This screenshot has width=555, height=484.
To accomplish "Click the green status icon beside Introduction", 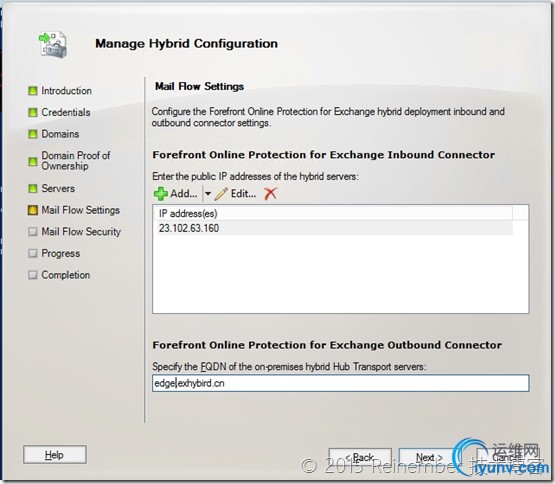I will point(33,91).
